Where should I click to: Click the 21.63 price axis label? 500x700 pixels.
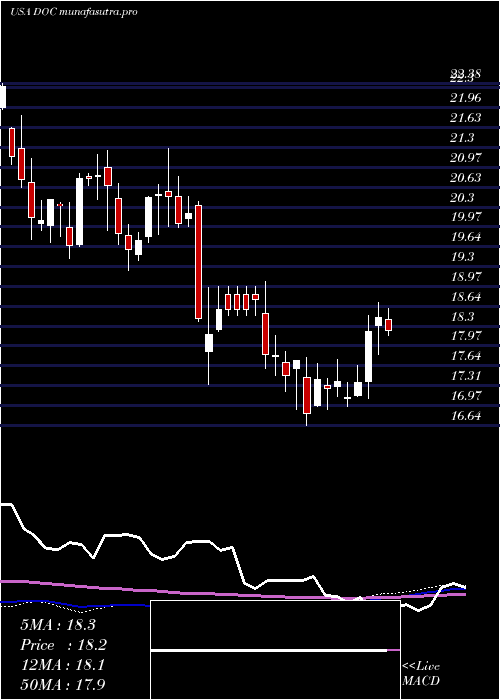click(x=466, y=118)
